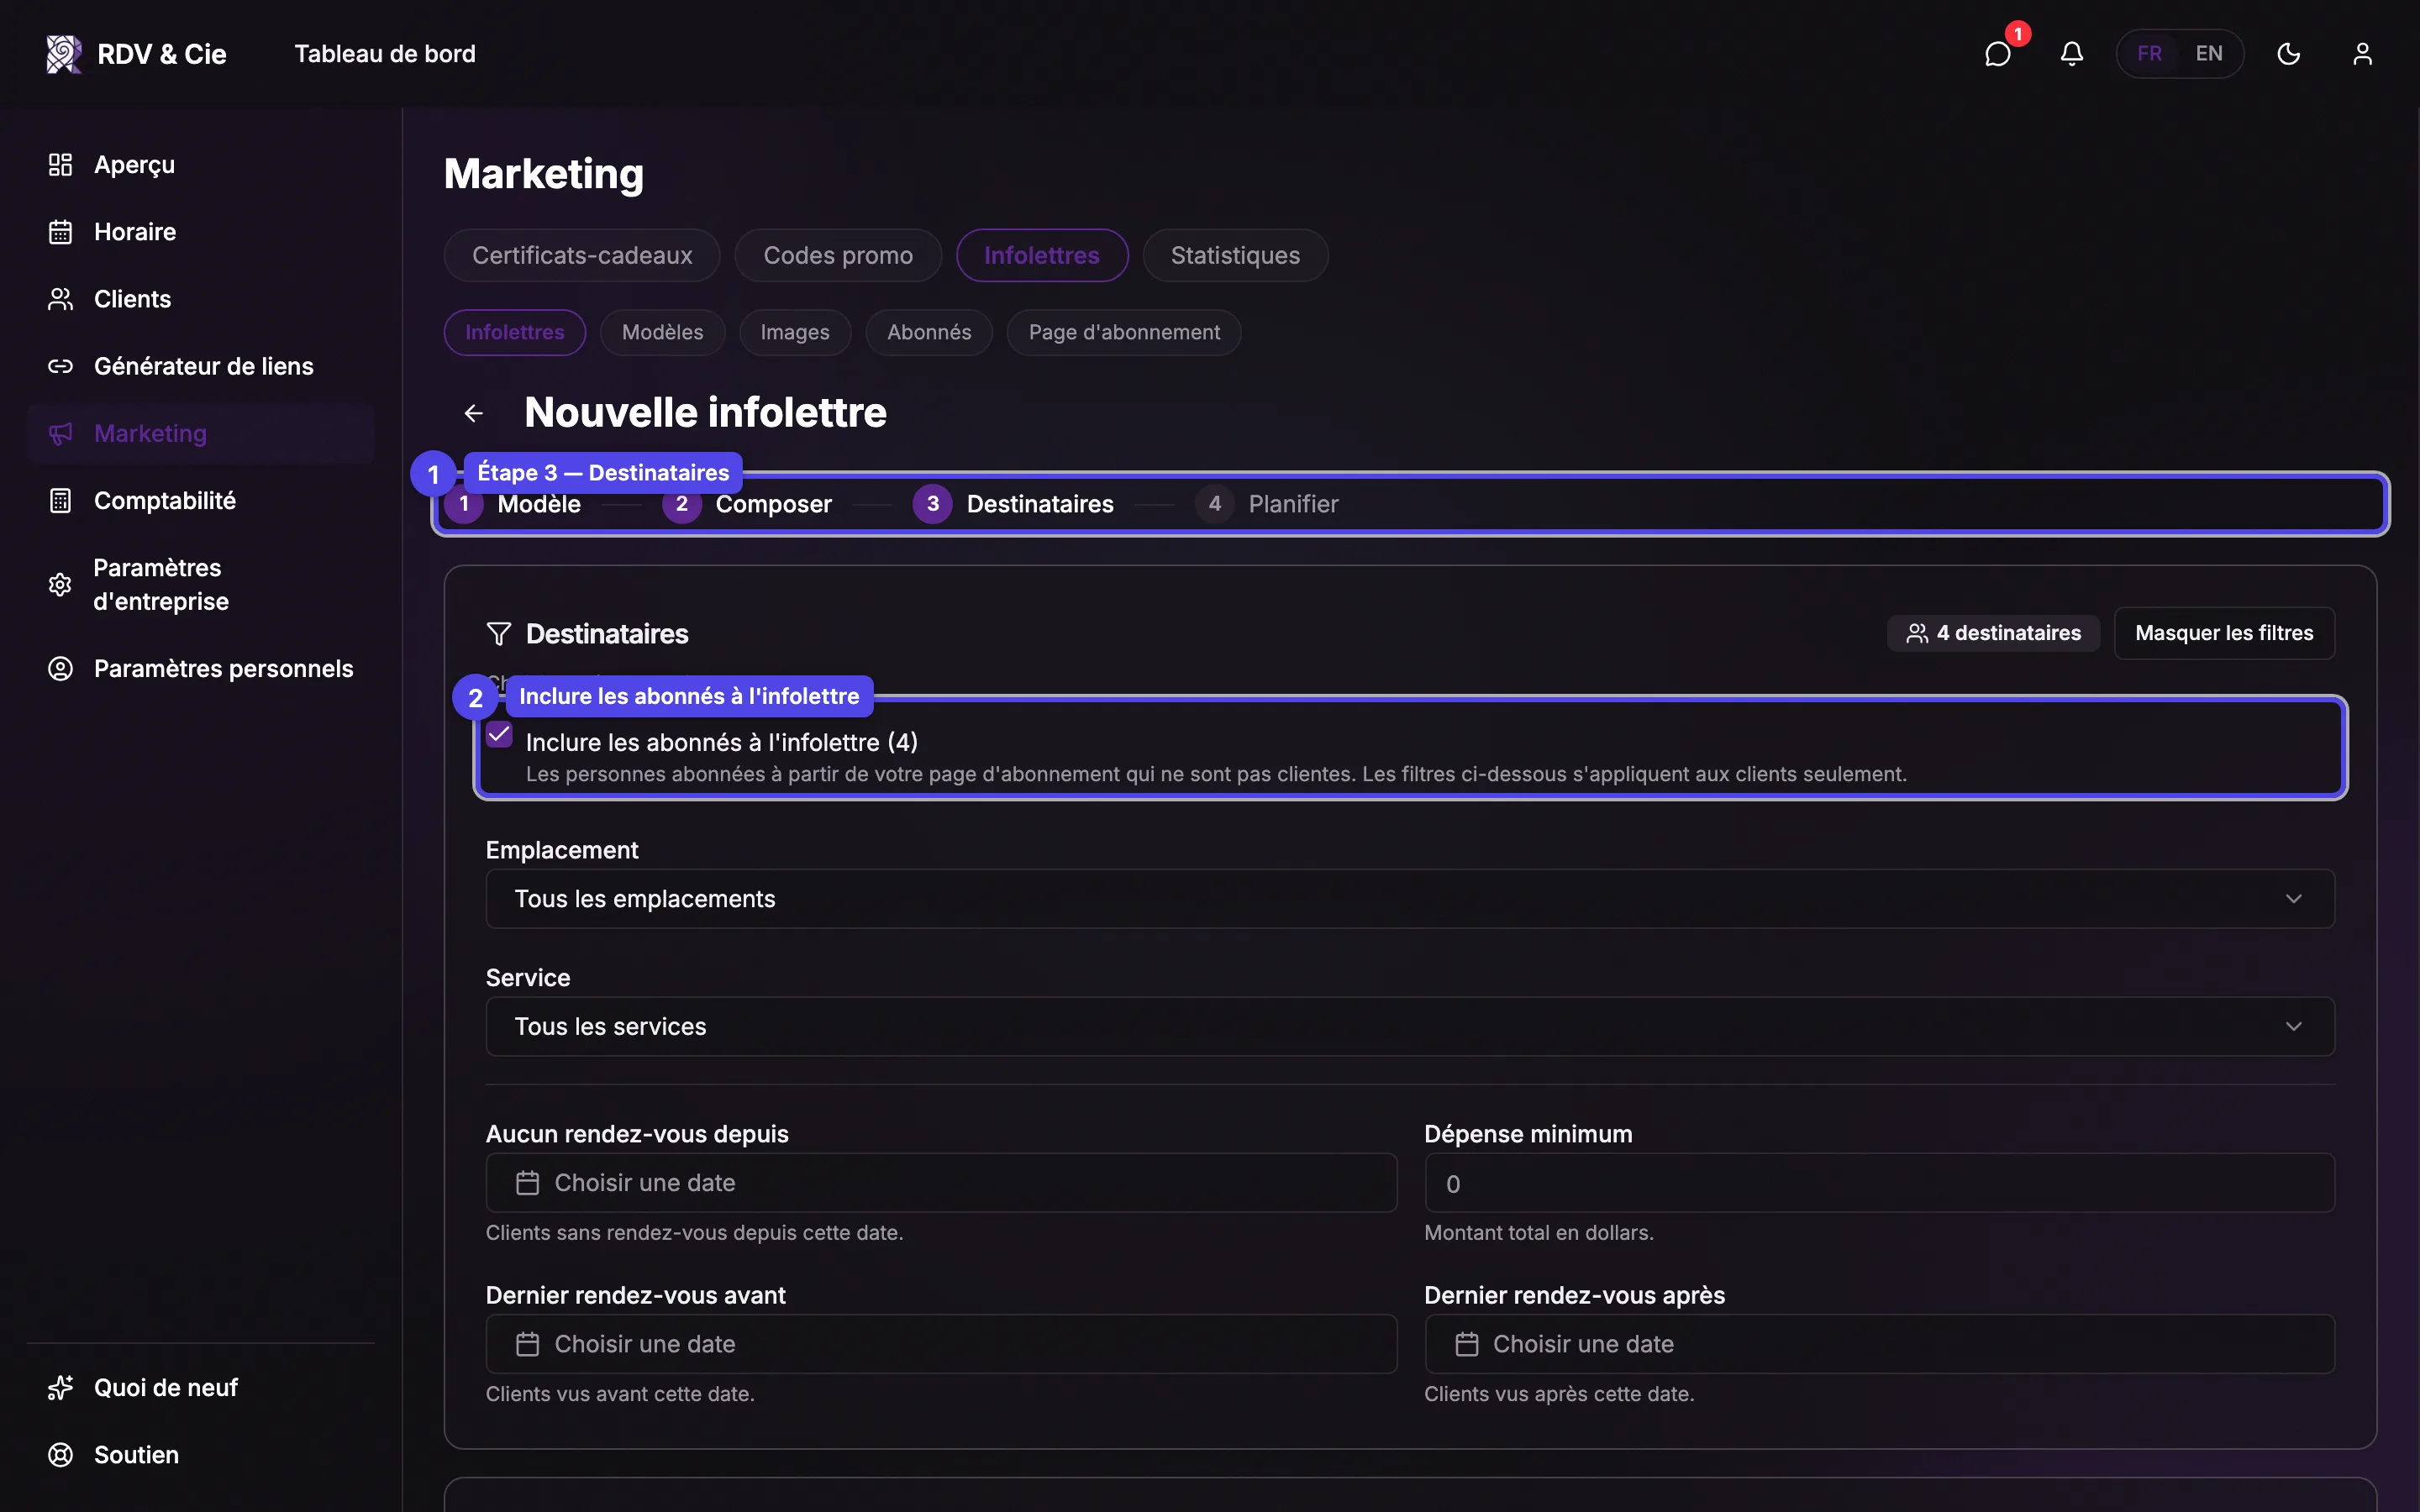Viewport: 2420px width, 1512px height.
Task: Open the Images sub-tab
Action: click(795, 332)
